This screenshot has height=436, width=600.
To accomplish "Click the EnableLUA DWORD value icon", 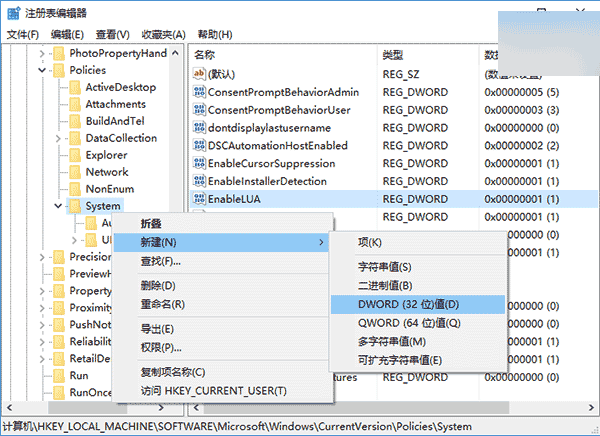I will click(198, 199).
